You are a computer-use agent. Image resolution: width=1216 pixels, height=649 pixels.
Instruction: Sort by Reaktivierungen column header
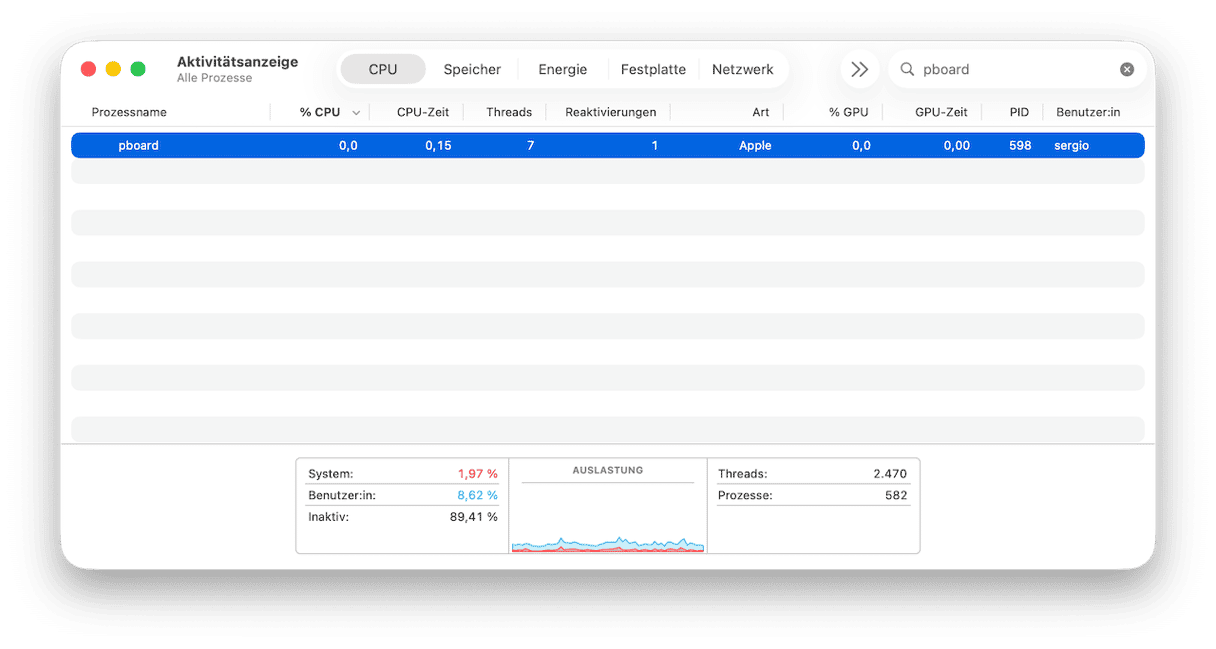(610, 113)
